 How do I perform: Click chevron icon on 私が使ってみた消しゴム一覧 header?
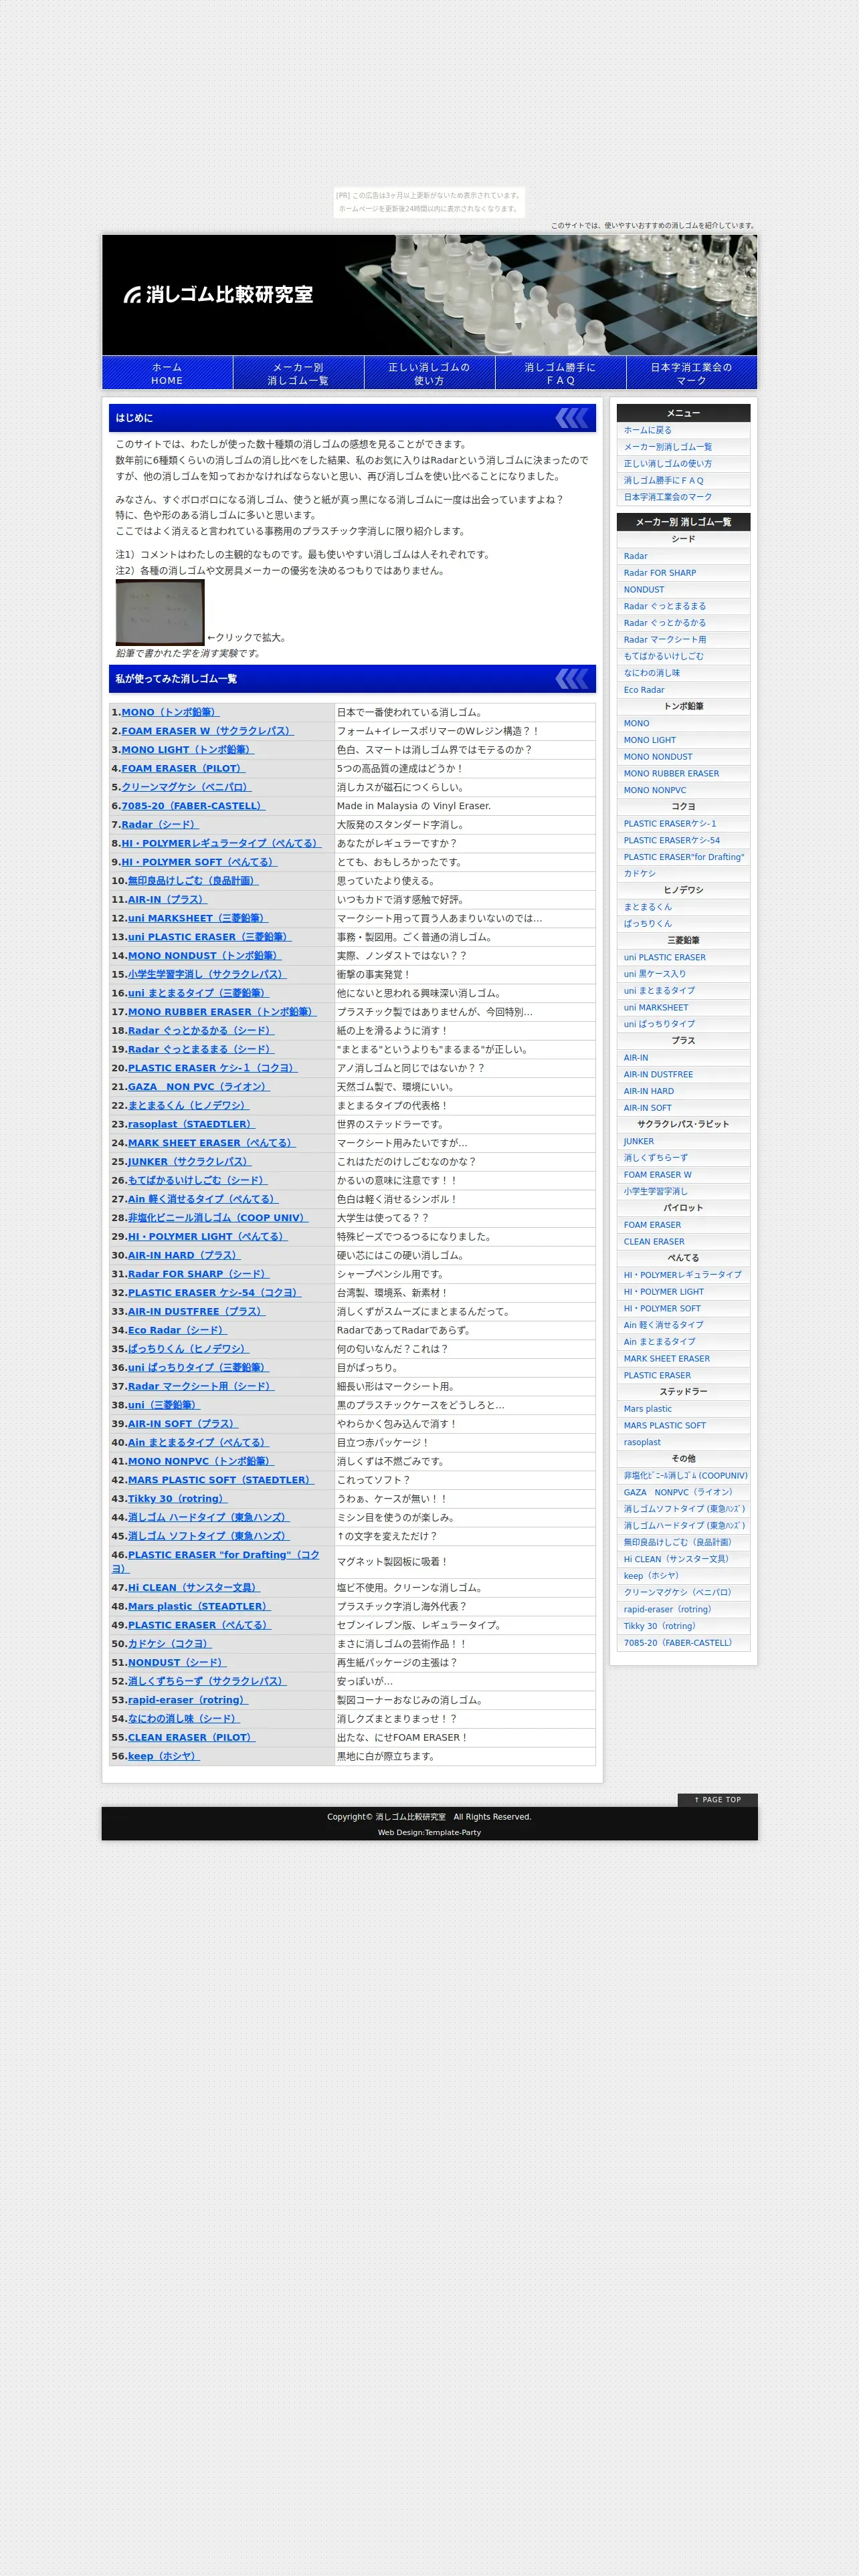click(572, 679)
